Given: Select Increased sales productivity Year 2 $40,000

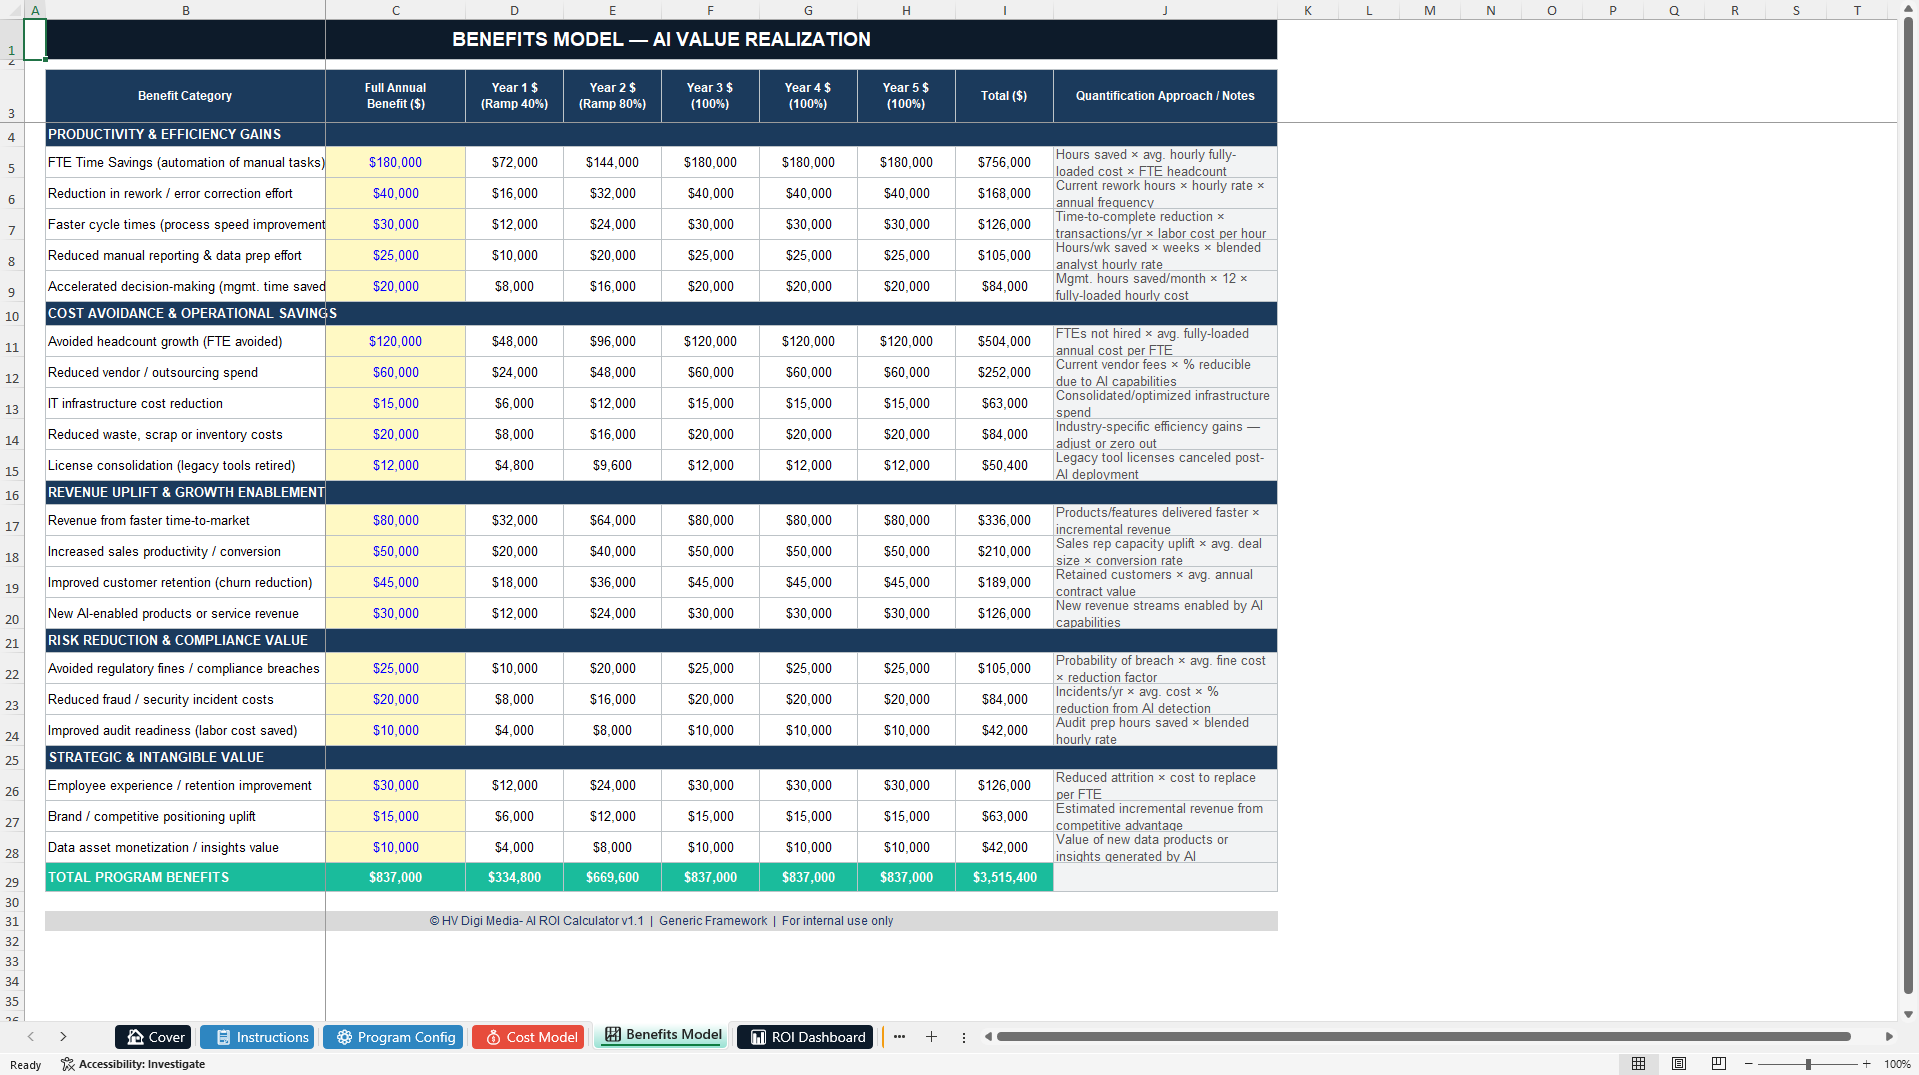Looking at the screenshot, I should coord(612,551).
